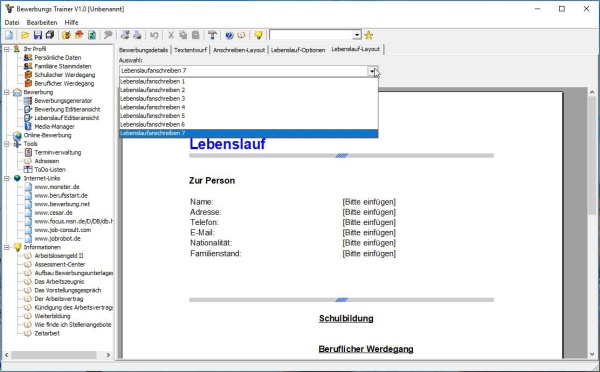Collapse the Ihr Profil tree node
The width and height of the screenshot is (600, 372).
(x=7, y=49)
